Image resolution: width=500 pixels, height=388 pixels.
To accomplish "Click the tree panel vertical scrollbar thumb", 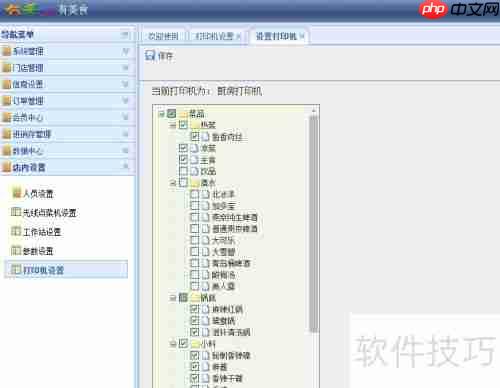I will click(313, 223).
